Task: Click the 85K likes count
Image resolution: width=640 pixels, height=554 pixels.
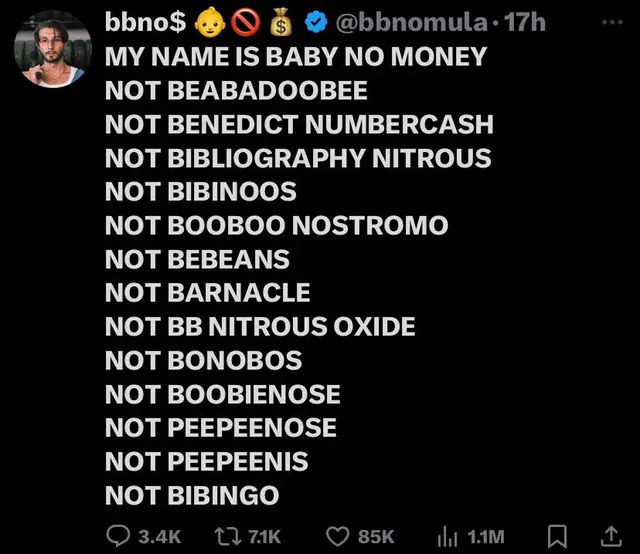Action: 377,536
